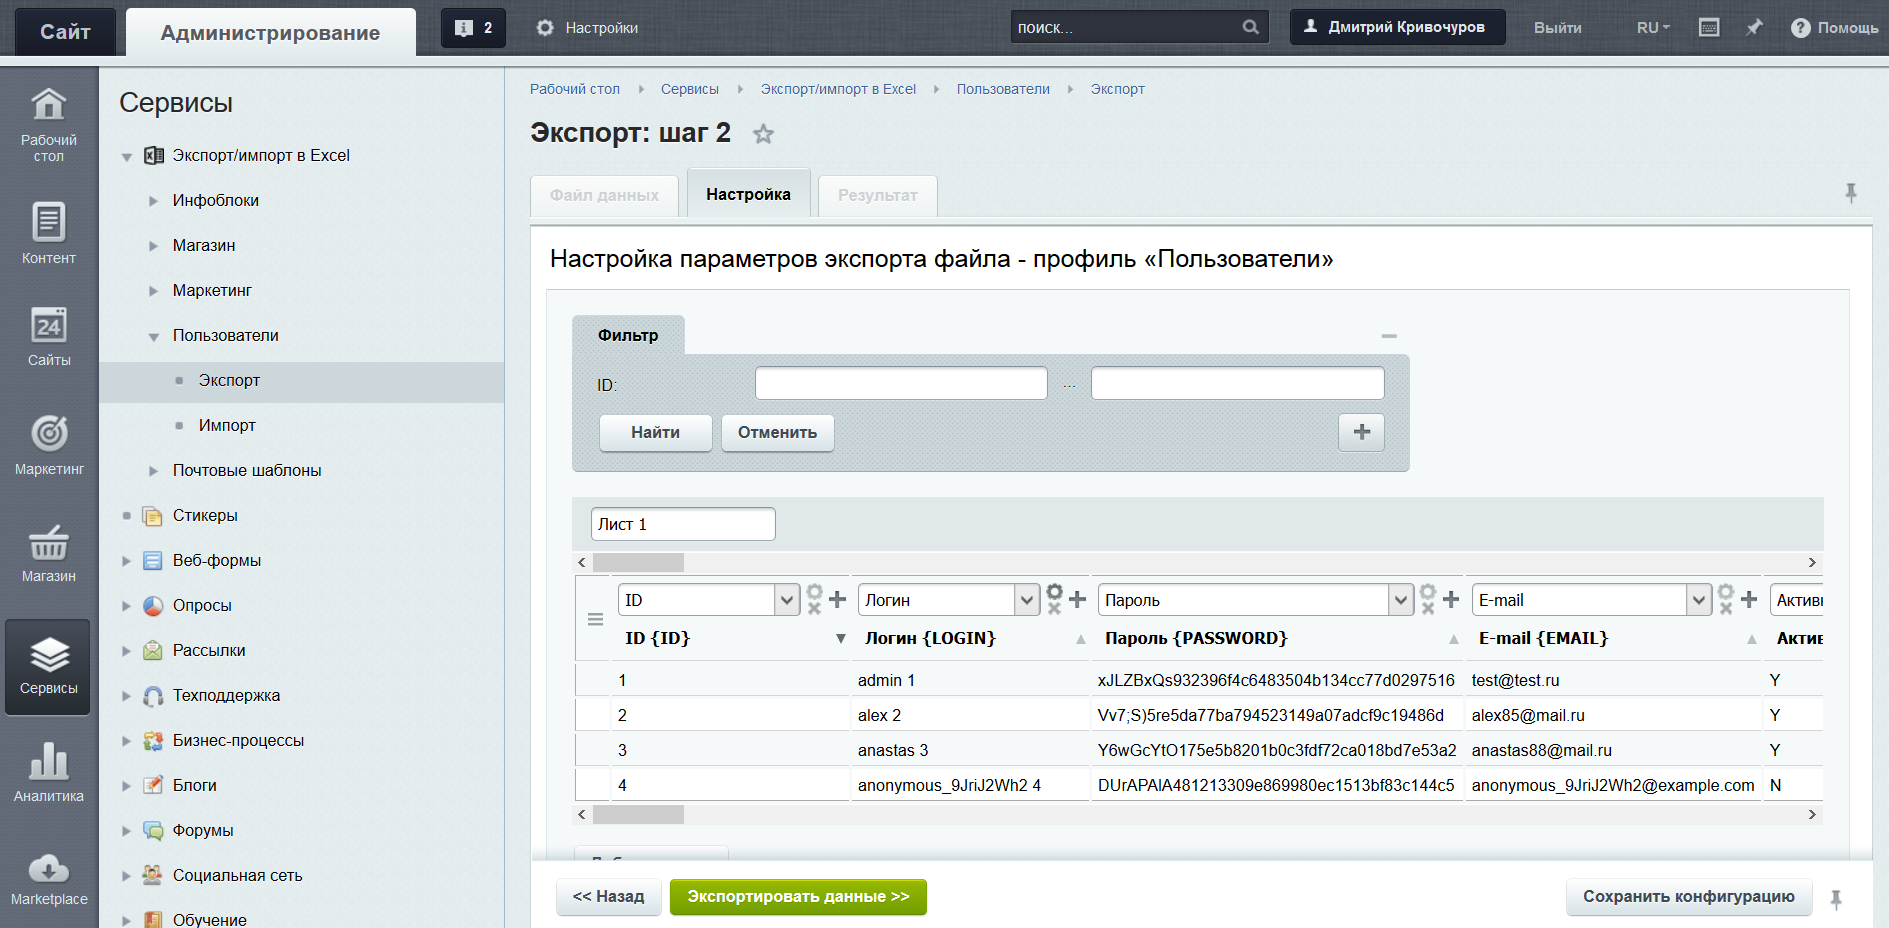Add a column after Логин with plus
1889x928 pixels.
[1077, 600]
